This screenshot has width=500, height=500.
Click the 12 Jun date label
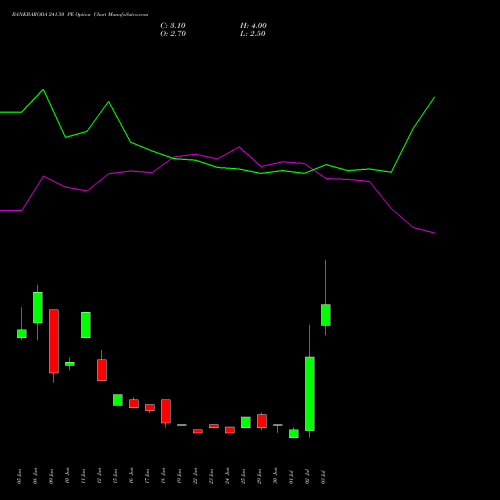pos(100,476)
